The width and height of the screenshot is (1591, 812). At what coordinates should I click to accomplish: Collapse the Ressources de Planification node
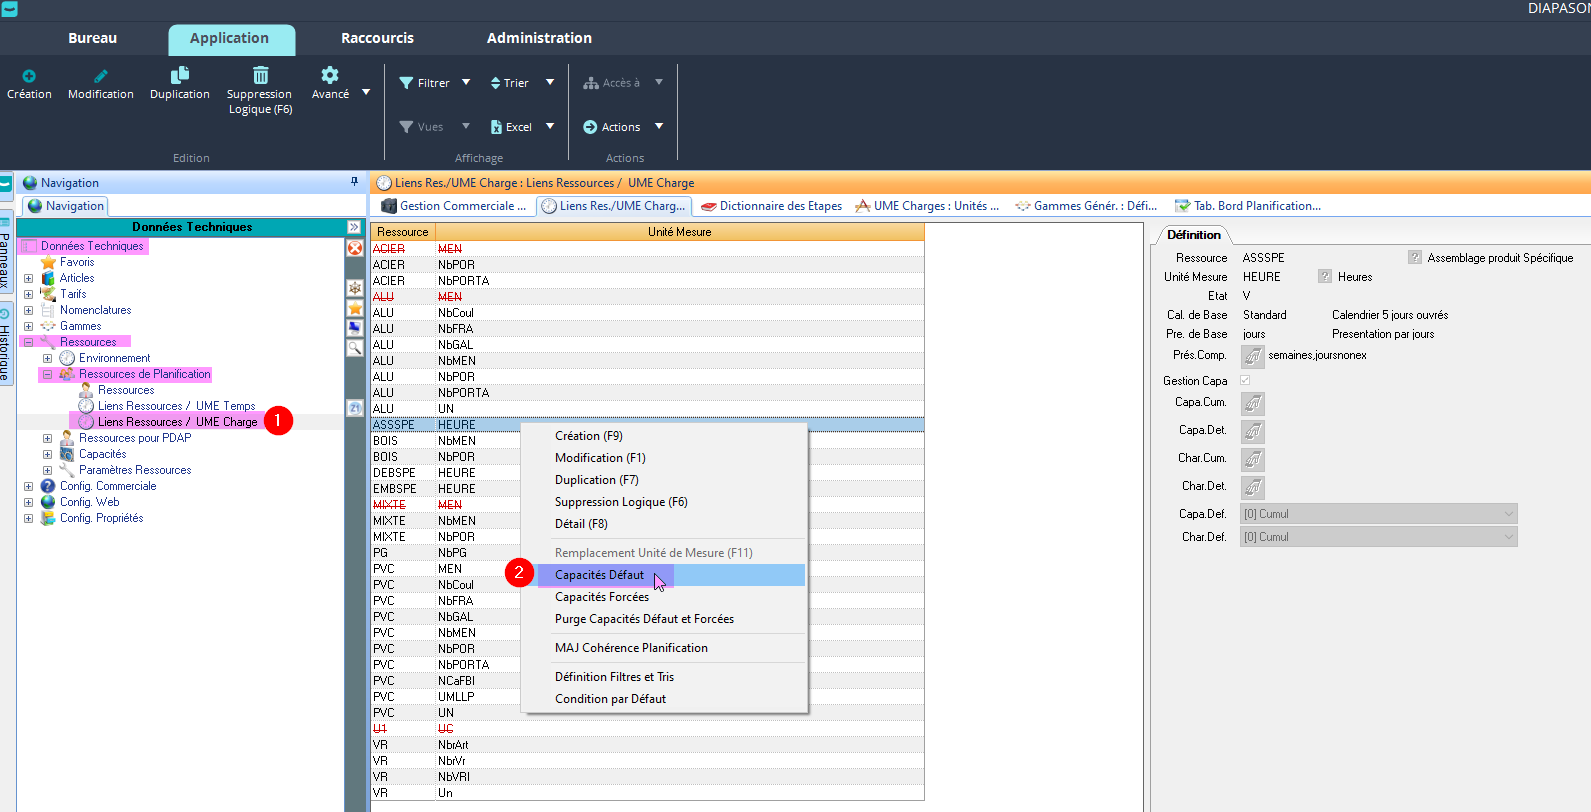pyautogui.click(x=47, y=374)
